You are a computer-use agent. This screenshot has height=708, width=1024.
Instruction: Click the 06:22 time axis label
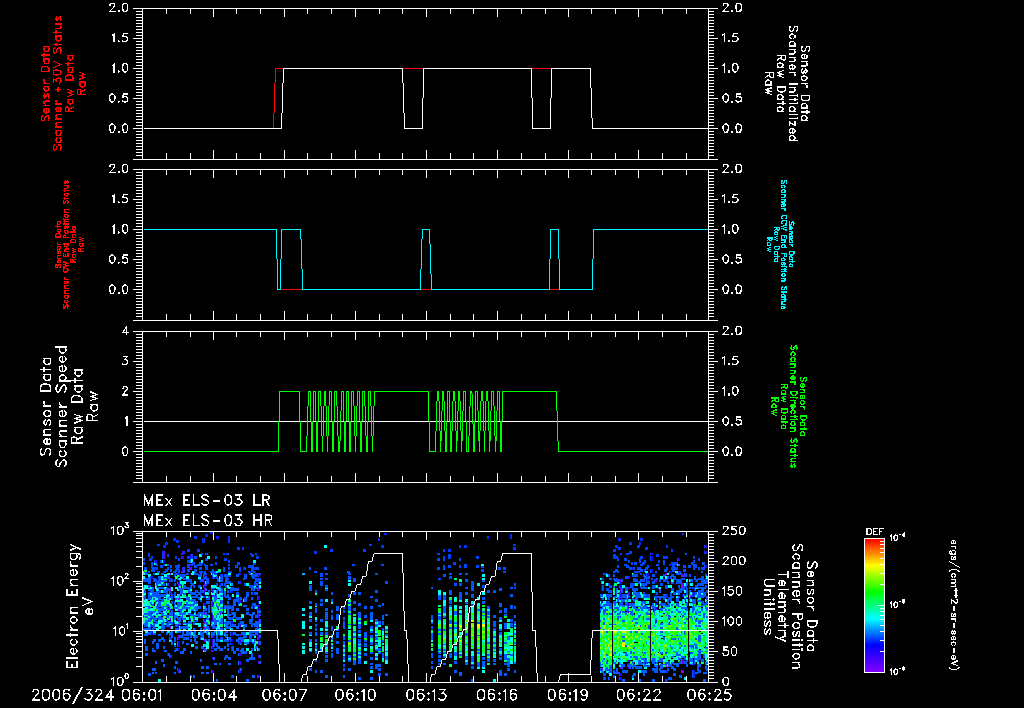coord(639,695)
